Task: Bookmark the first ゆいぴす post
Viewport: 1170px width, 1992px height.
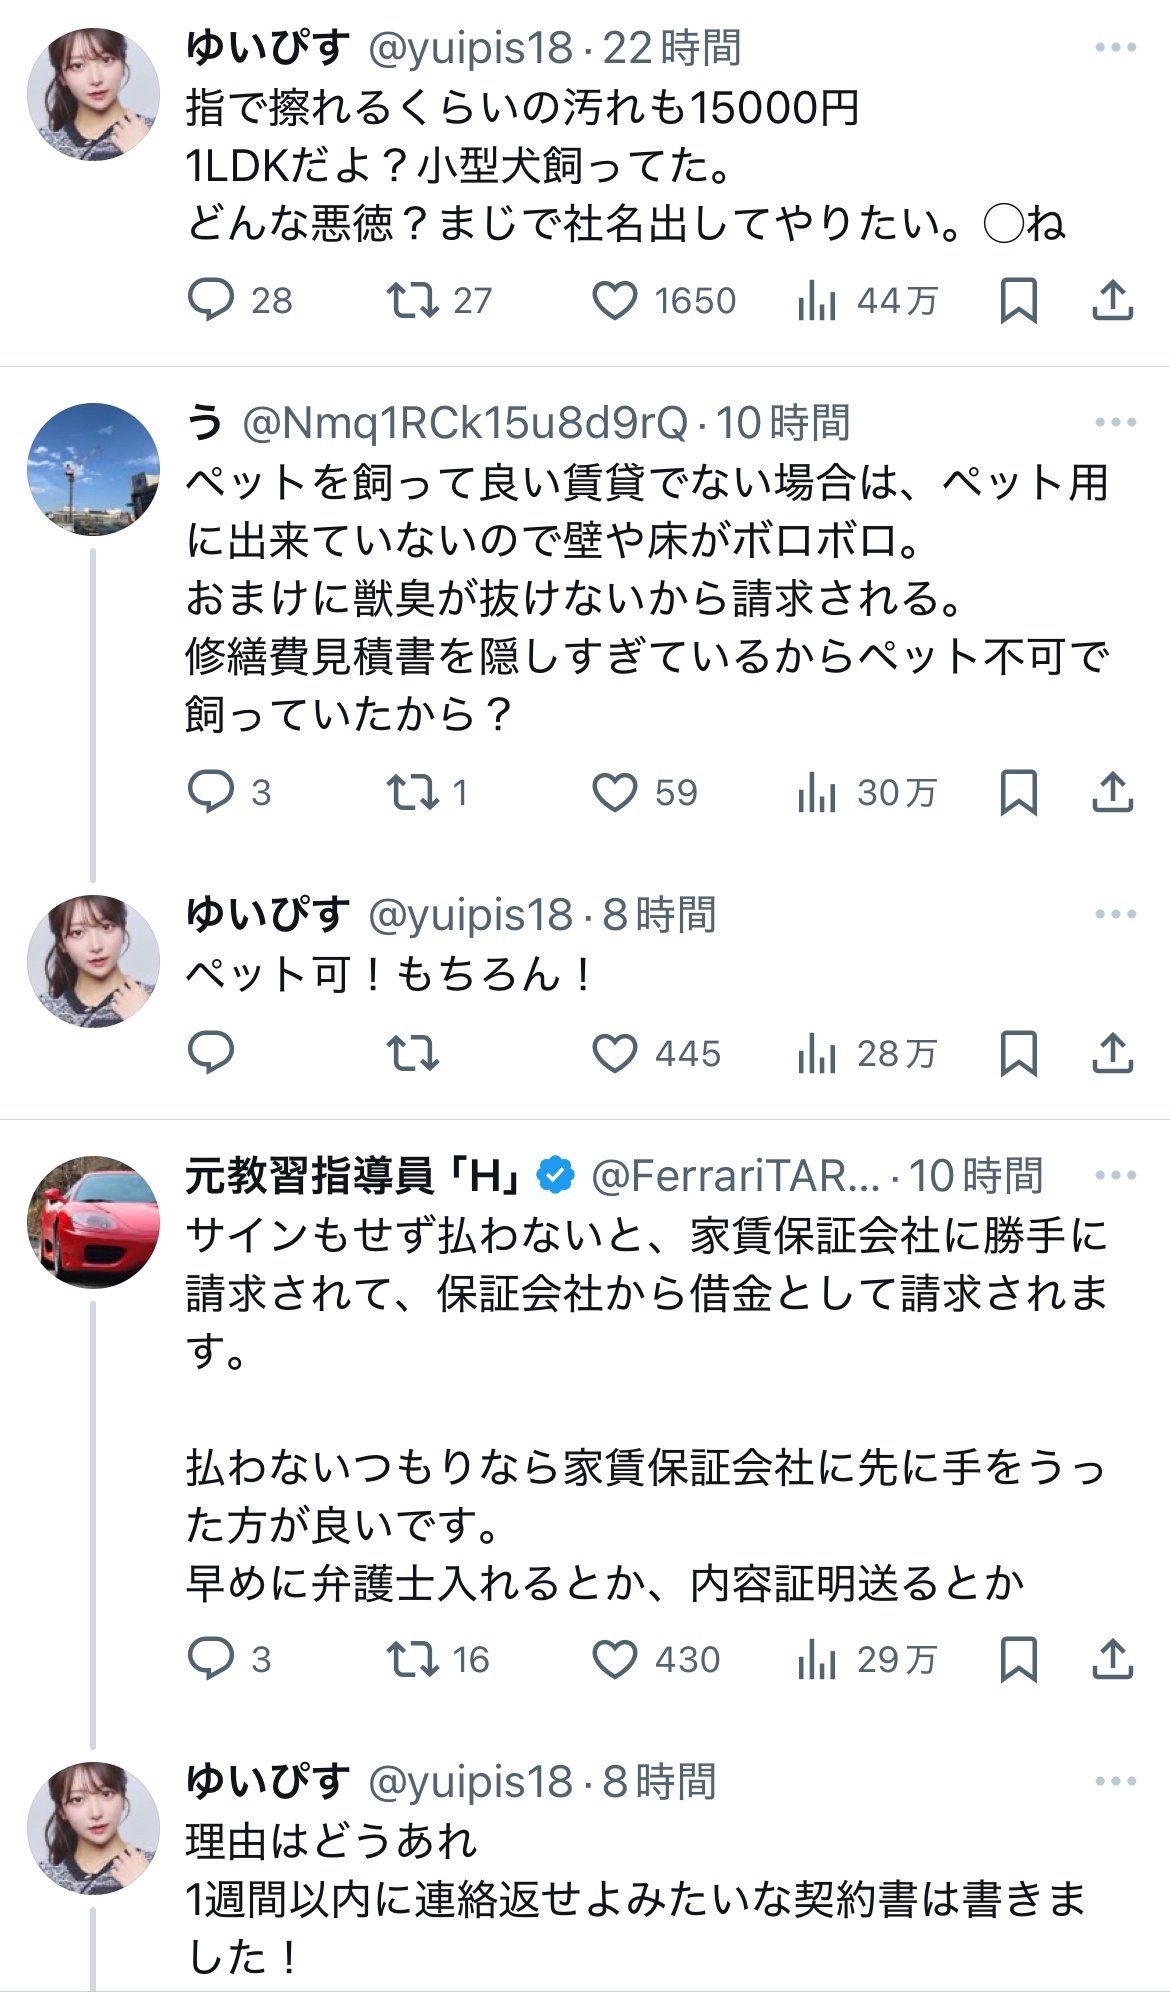Action: pyautogui.click(x=1018, y=300)
